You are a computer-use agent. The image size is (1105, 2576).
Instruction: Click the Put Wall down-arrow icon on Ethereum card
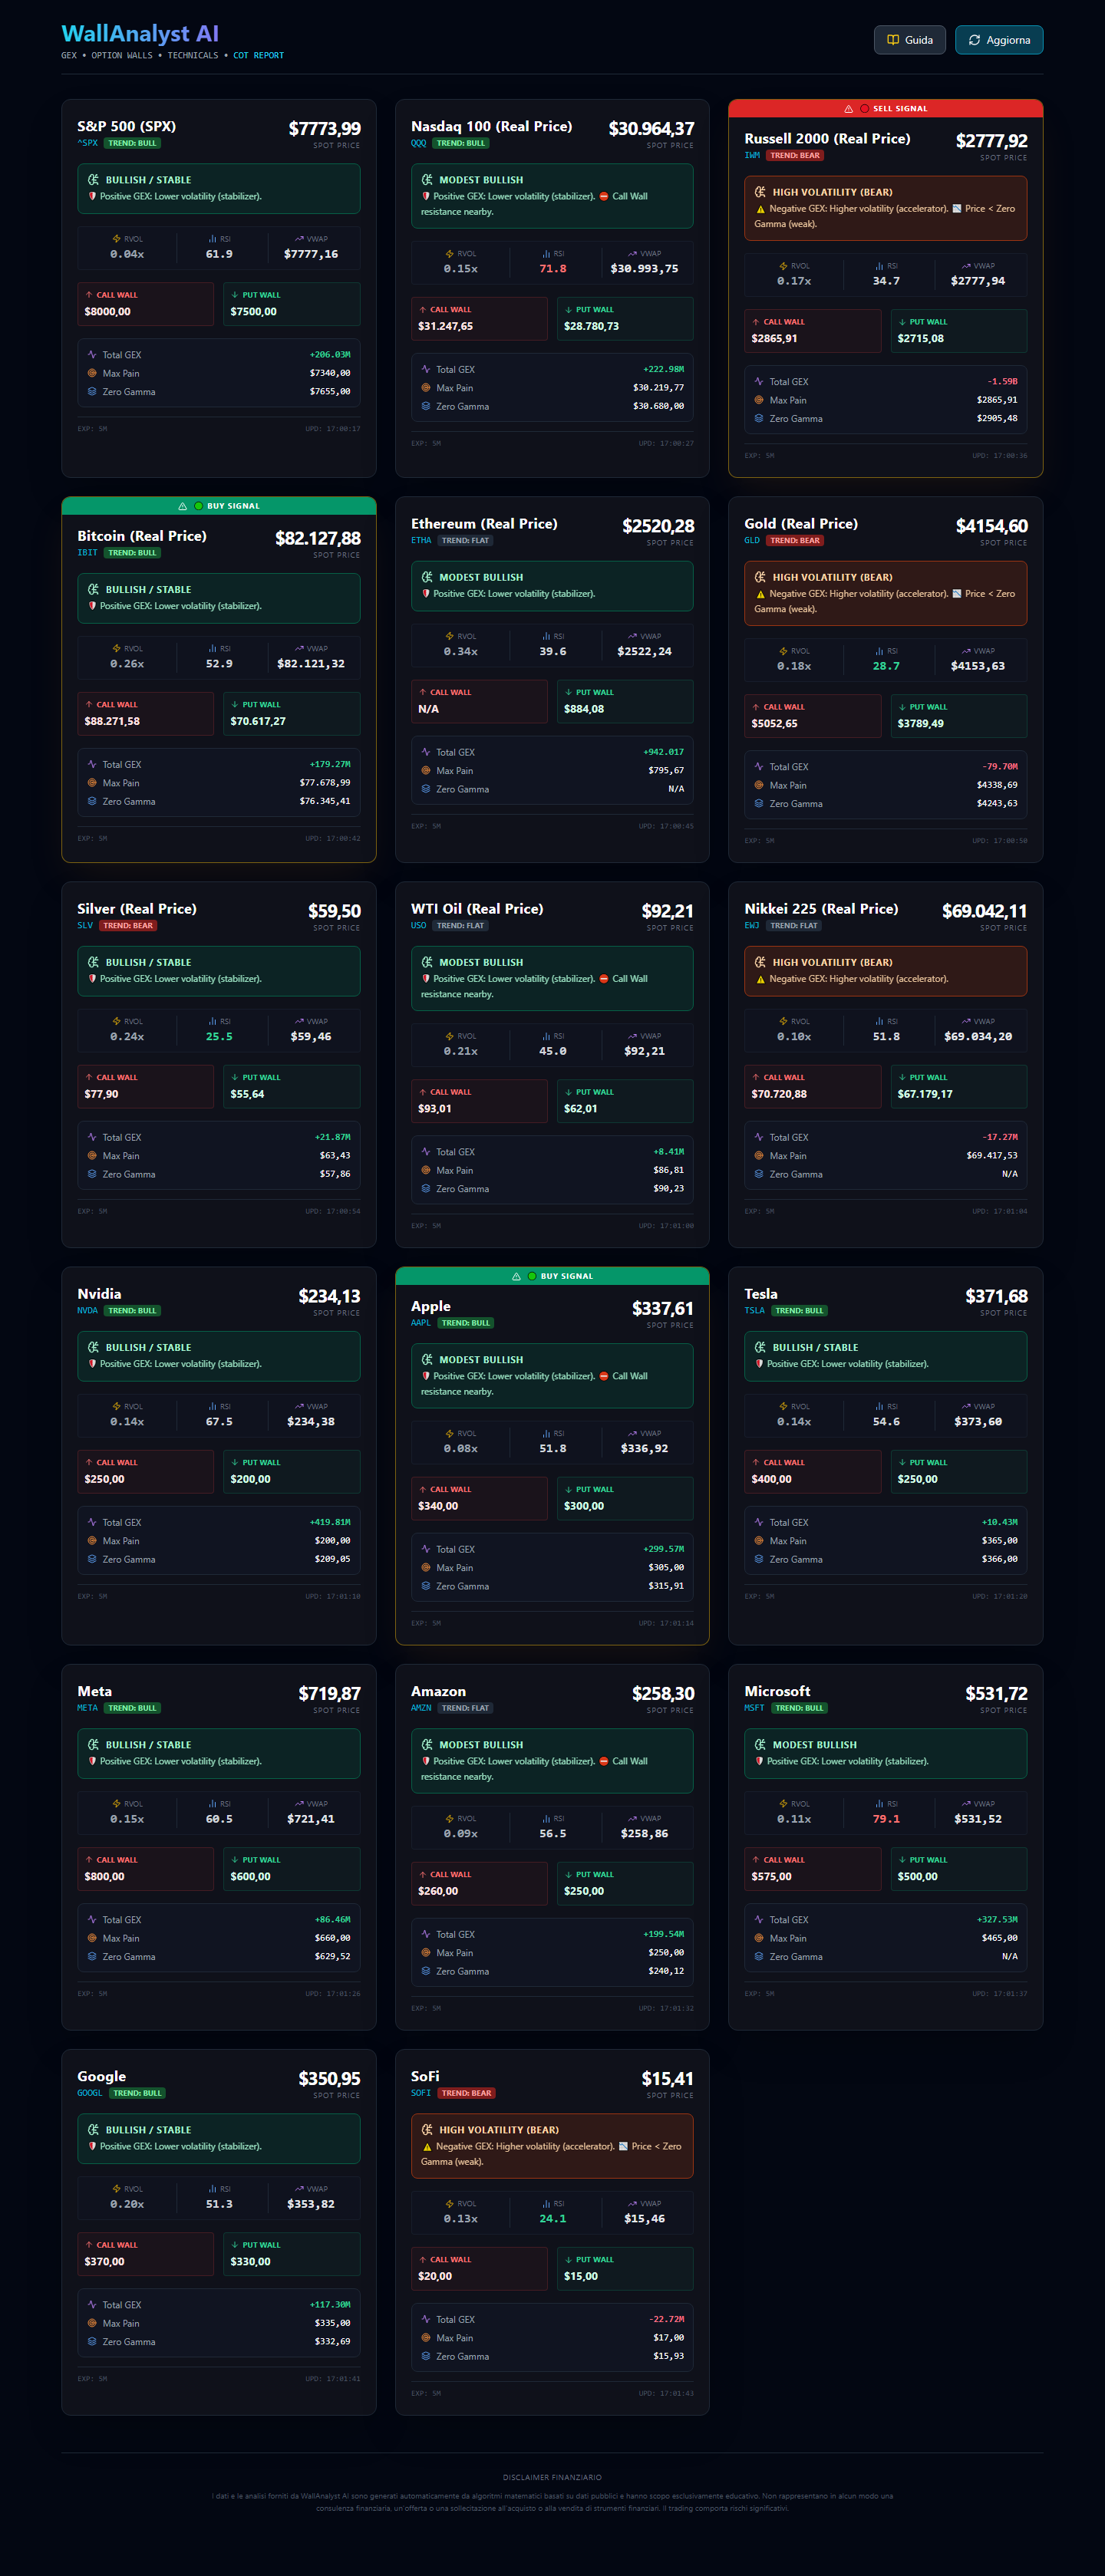pos(568,692)
